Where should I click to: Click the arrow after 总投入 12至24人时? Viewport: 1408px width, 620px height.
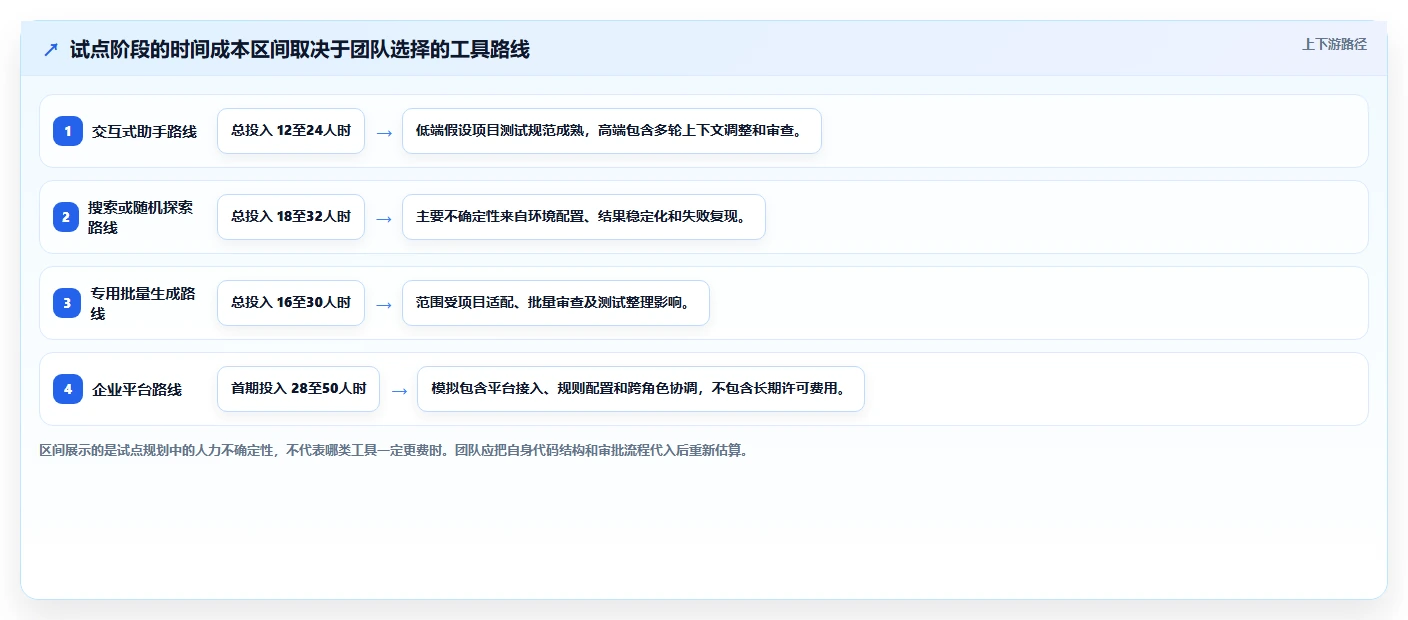point(384,132)
